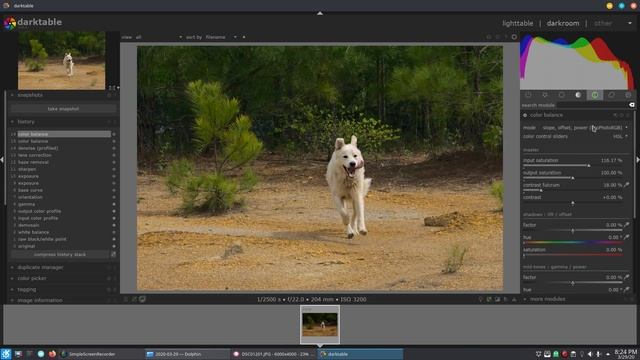Click the search module input field

click(592, 105)
